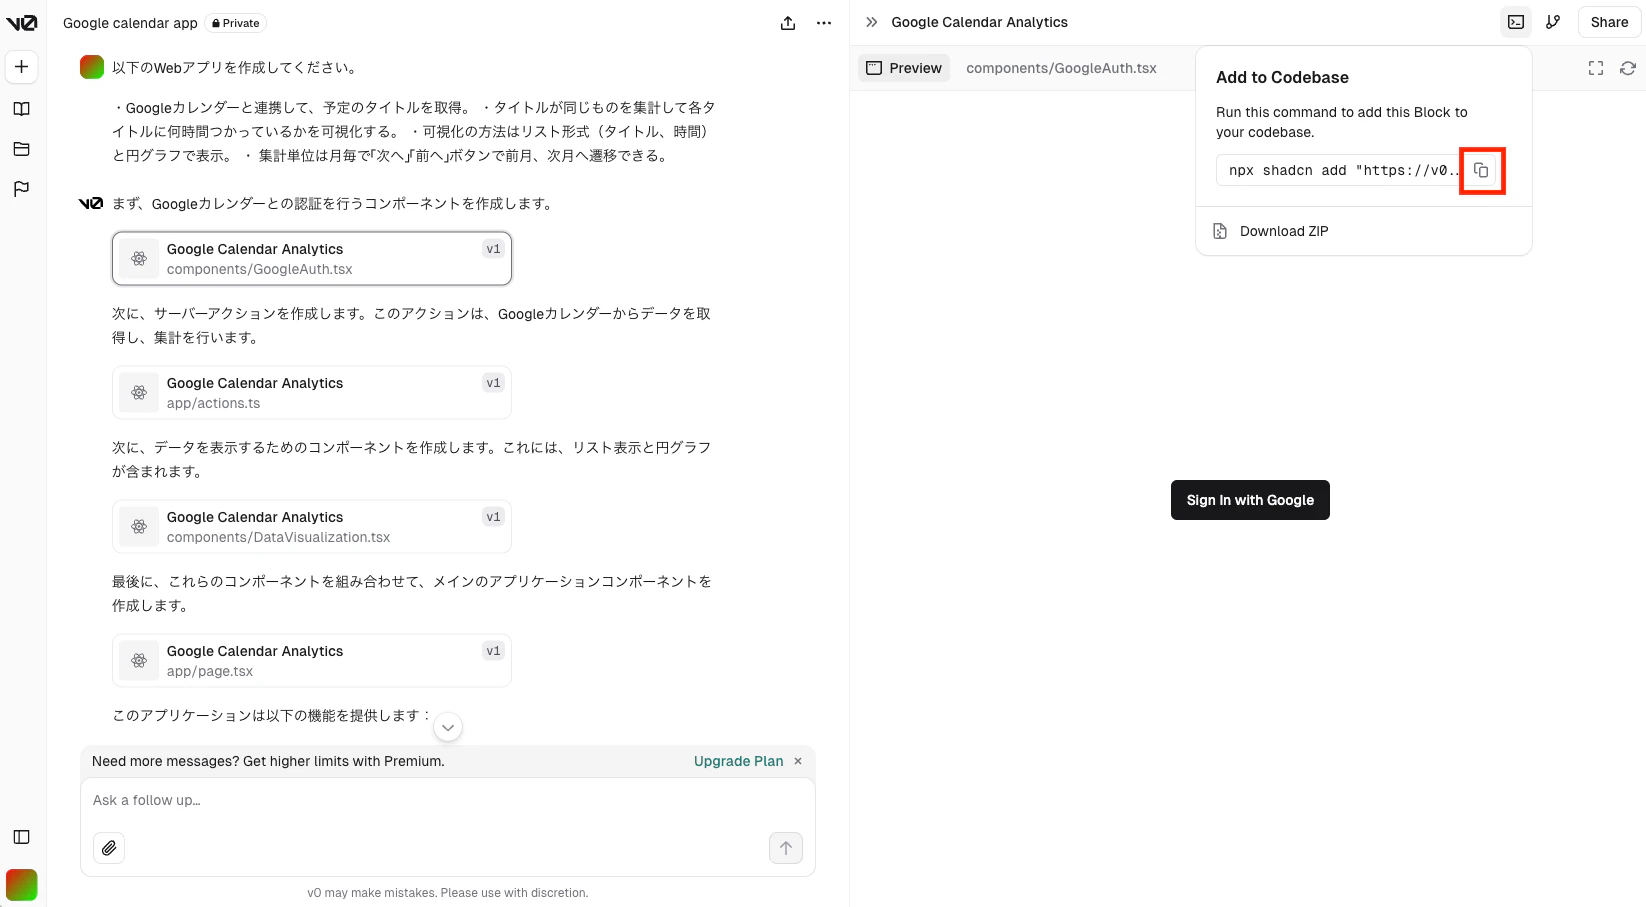Click the v1 badge on GoogleAuth.tsx card
1646x907 pixels.
click(493, 249)
